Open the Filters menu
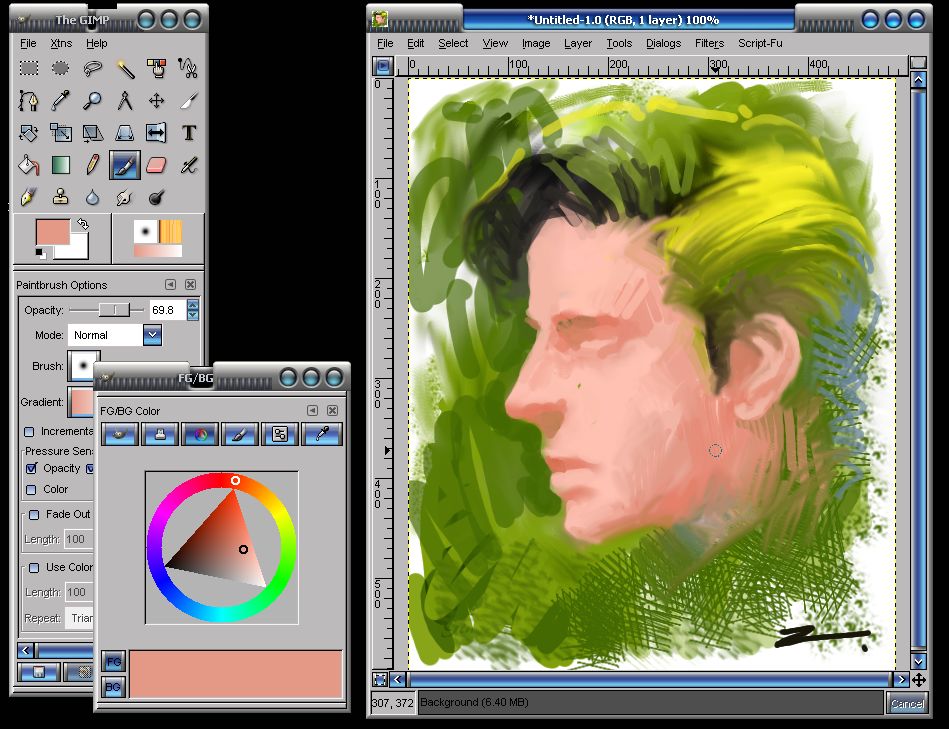The image size is (949, 729). coord(709,43)
